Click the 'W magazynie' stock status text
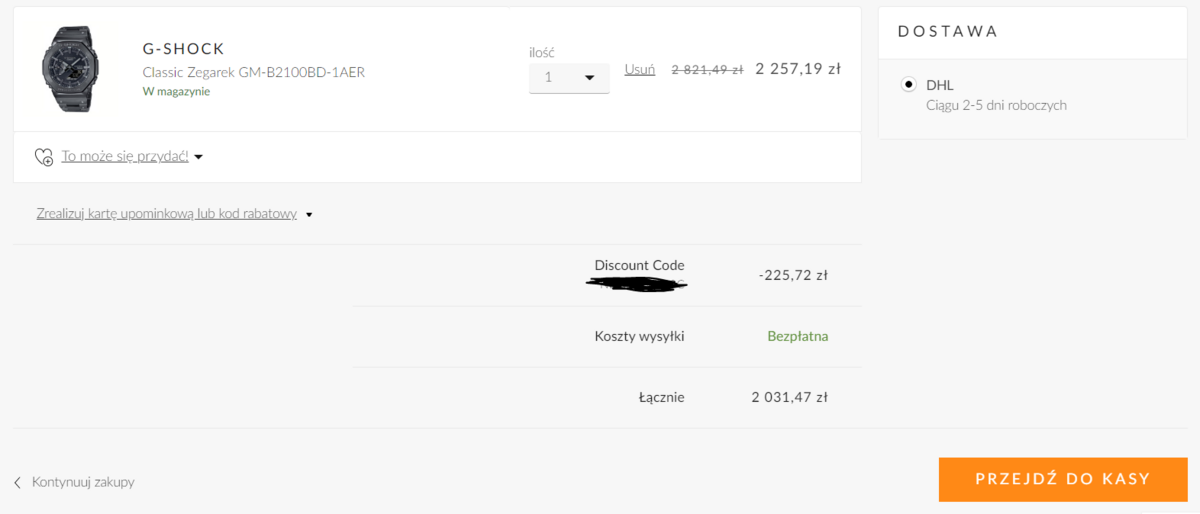1200x514 pixels. (x=176, y=91)
